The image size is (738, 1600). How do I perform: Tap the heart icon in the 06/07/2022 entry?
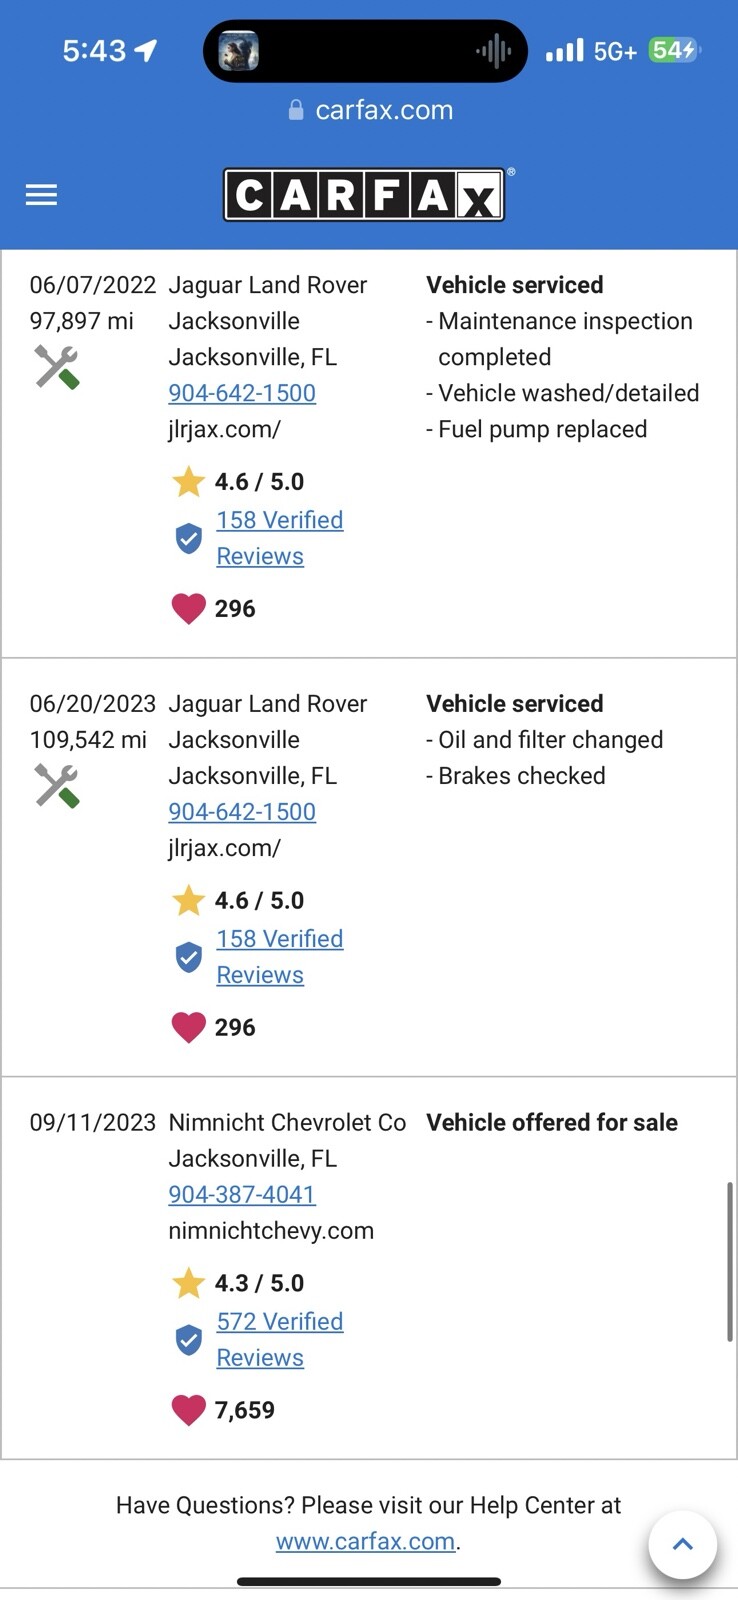(x=188, y=608)
